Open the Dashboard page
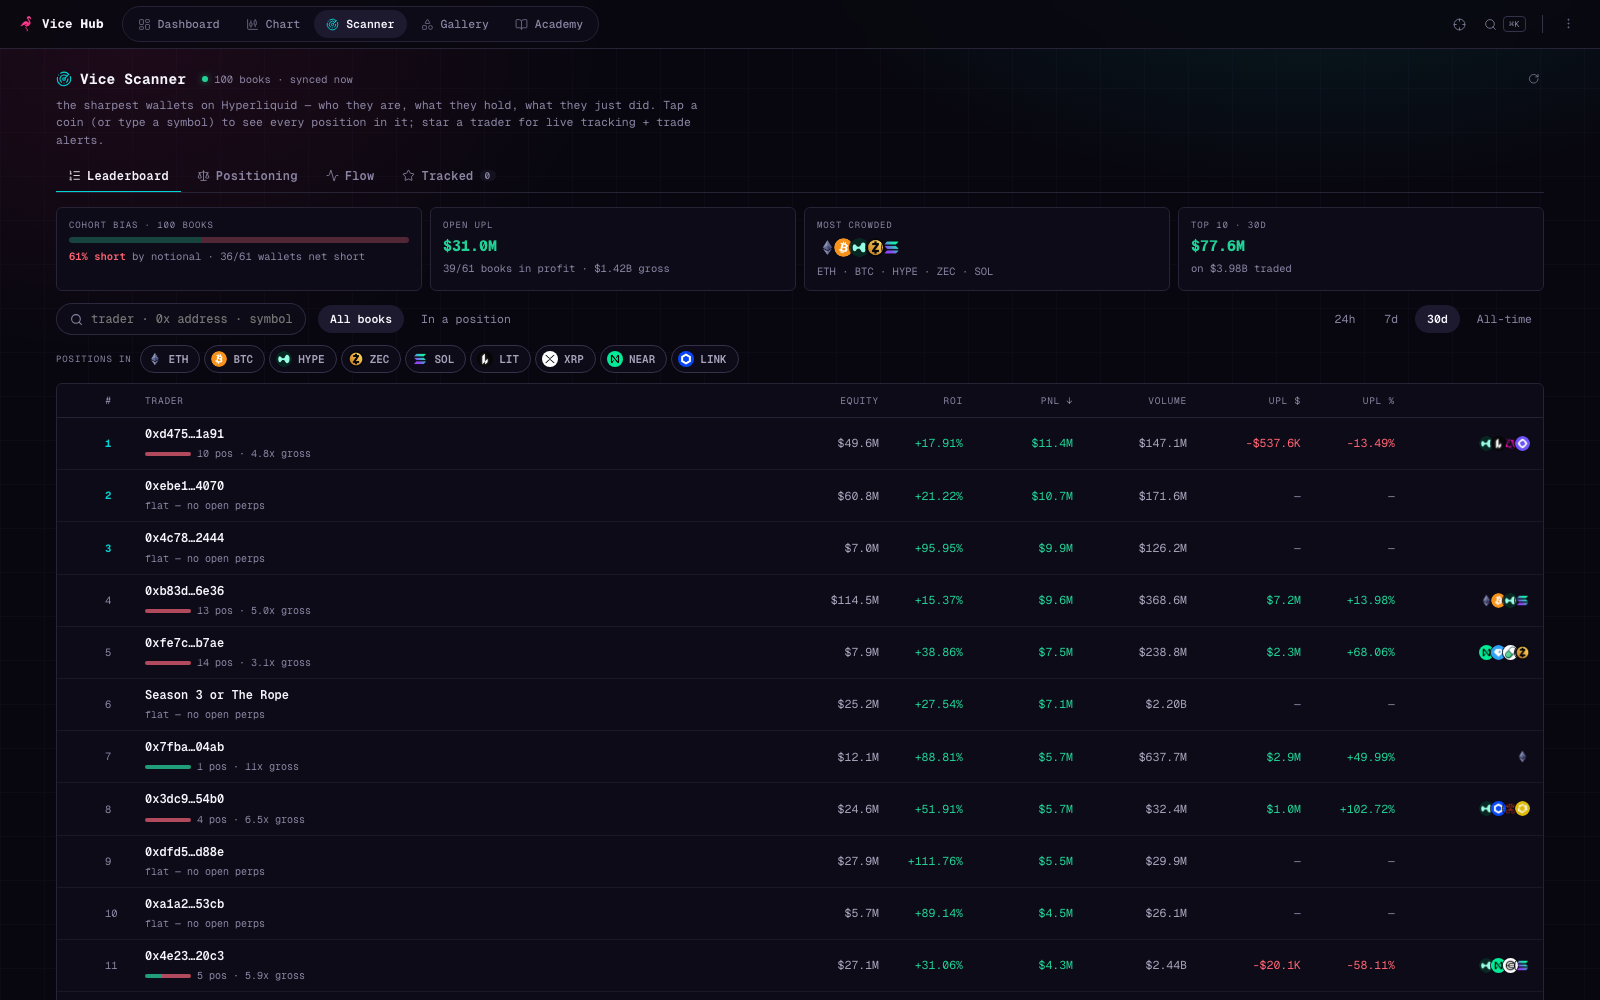 click(x=179, y=24)
